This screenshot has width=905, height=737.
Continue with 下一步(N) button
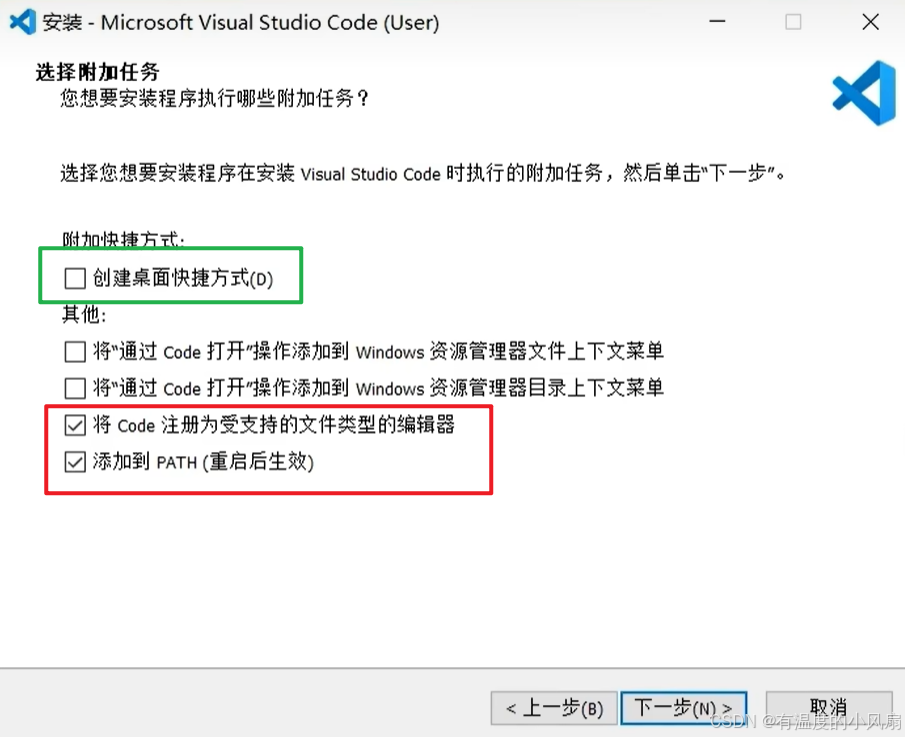[684, 708]
